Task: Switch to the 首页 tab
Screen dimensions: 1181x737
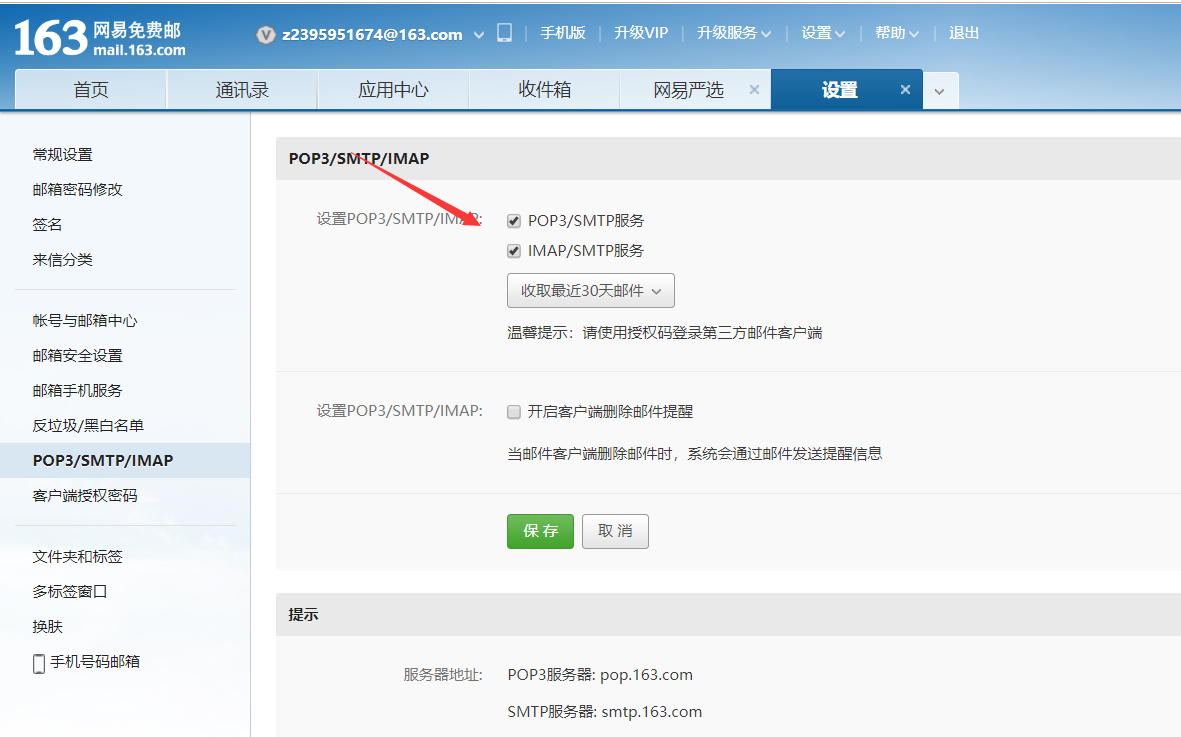Action: point(91,90)
